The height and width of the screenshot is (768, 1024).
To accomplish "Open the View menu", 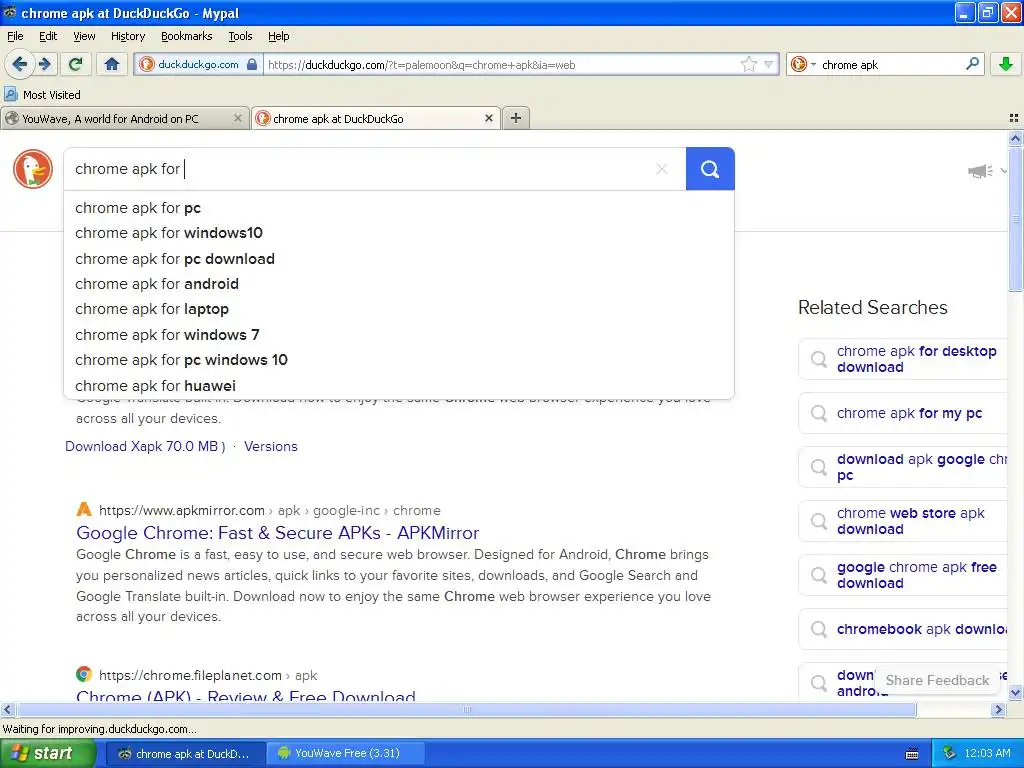I will (x=84, y=36).
